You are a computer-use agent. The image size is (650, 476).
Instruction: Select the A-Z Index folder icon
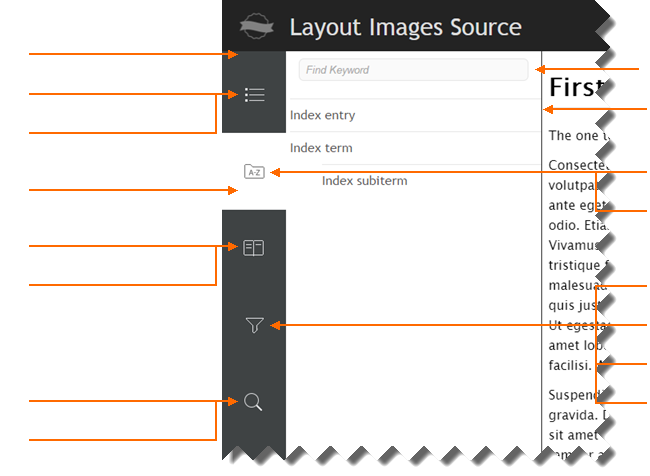click(x=254, y=172)
